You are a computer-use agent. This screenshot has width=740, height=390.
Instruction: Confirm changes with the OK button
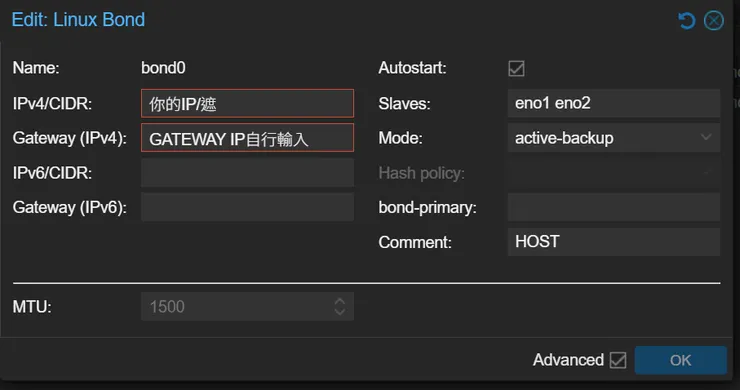point(680,360)
